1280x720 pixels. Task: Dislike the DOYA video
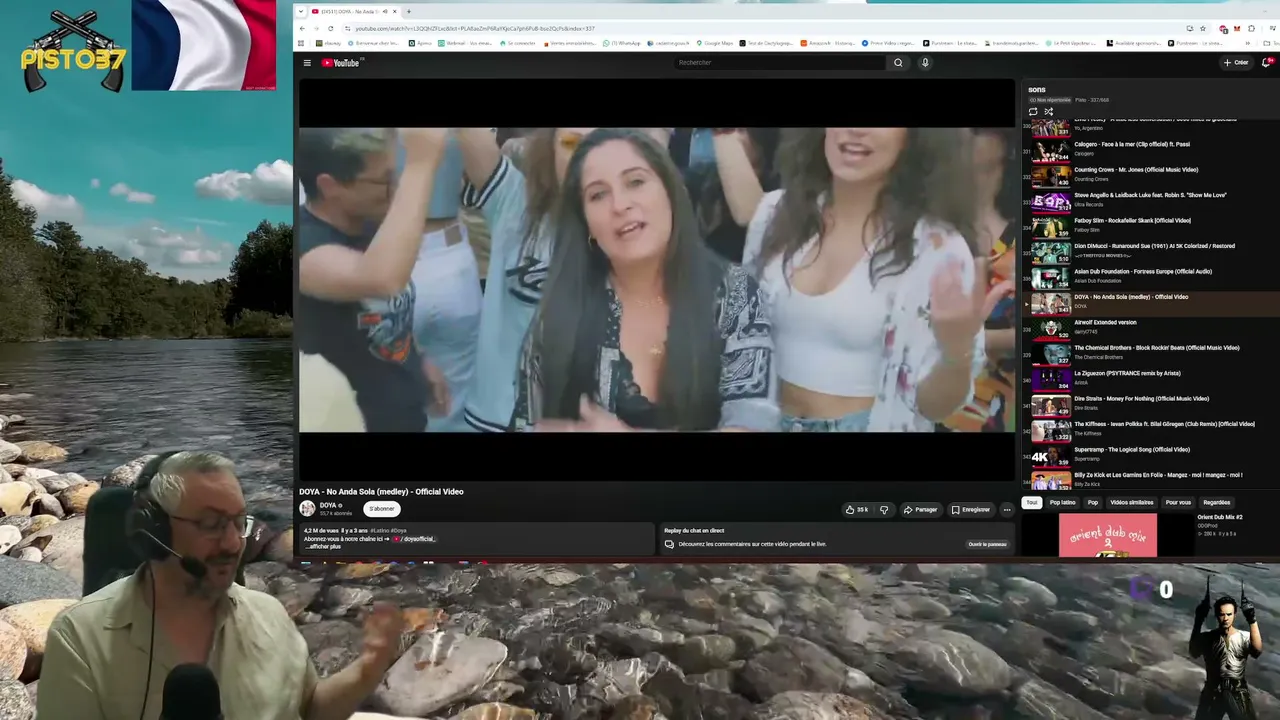coord(884,510)
